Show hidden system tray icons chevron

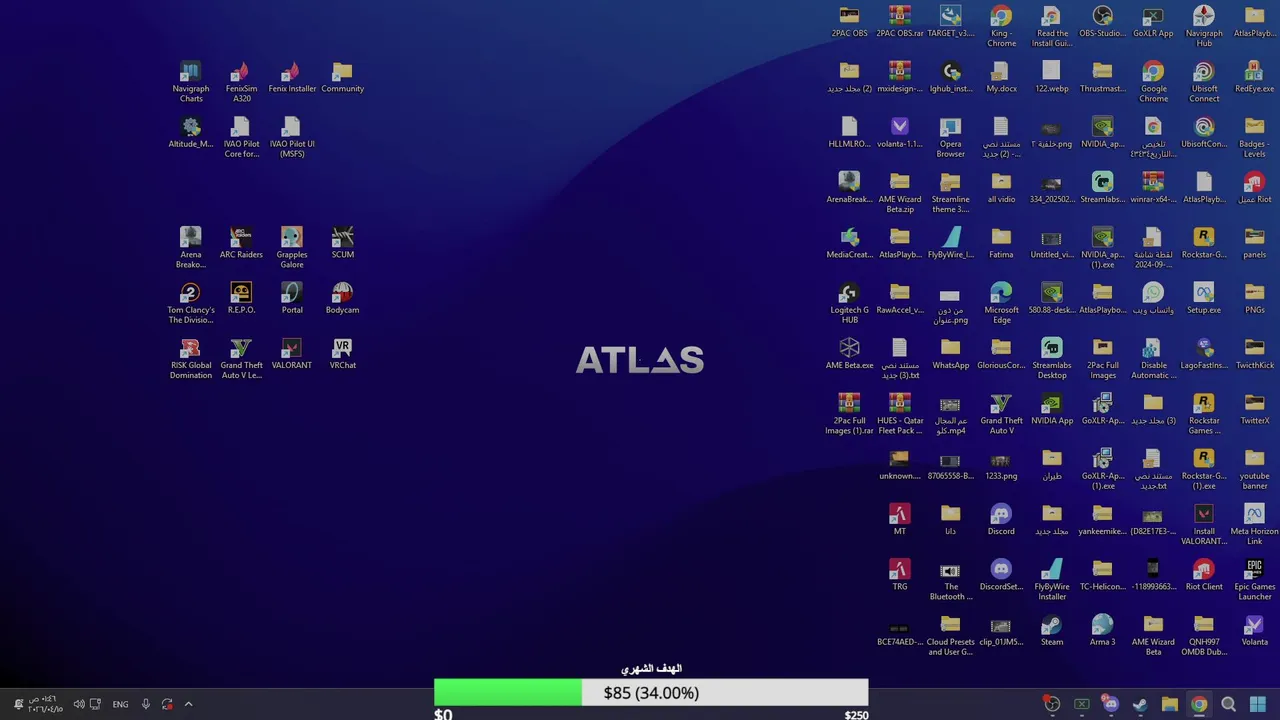(188, 704)
